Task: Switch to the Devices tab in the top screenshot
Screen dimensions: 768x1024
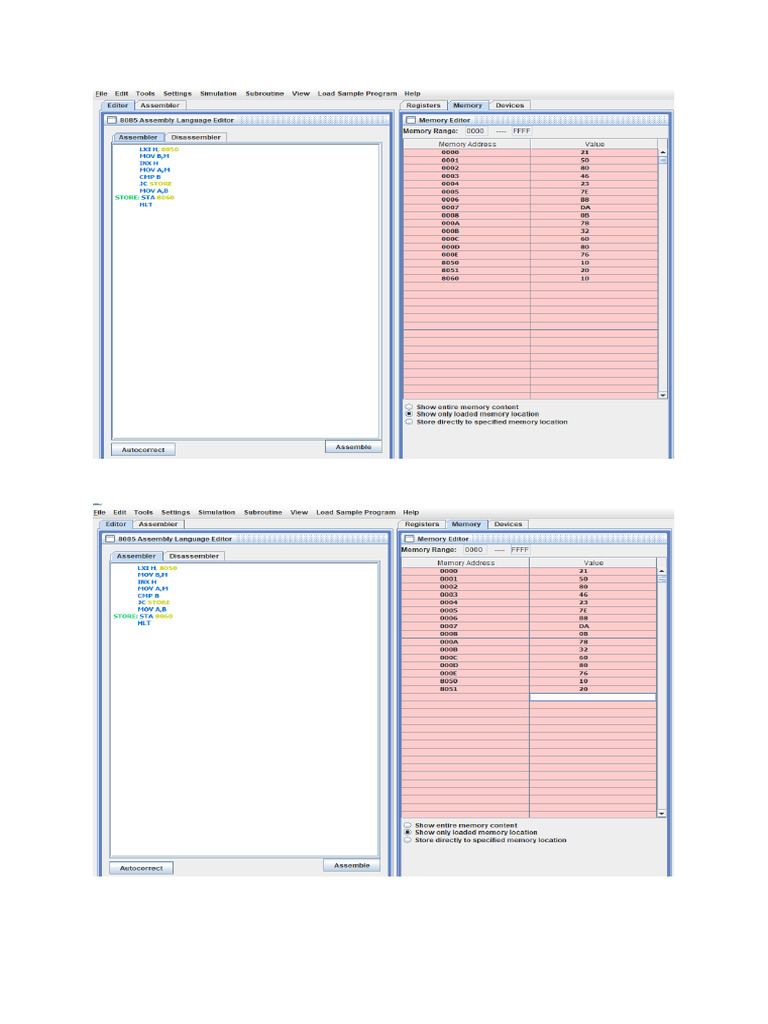Action: click(x=509, y=105)
